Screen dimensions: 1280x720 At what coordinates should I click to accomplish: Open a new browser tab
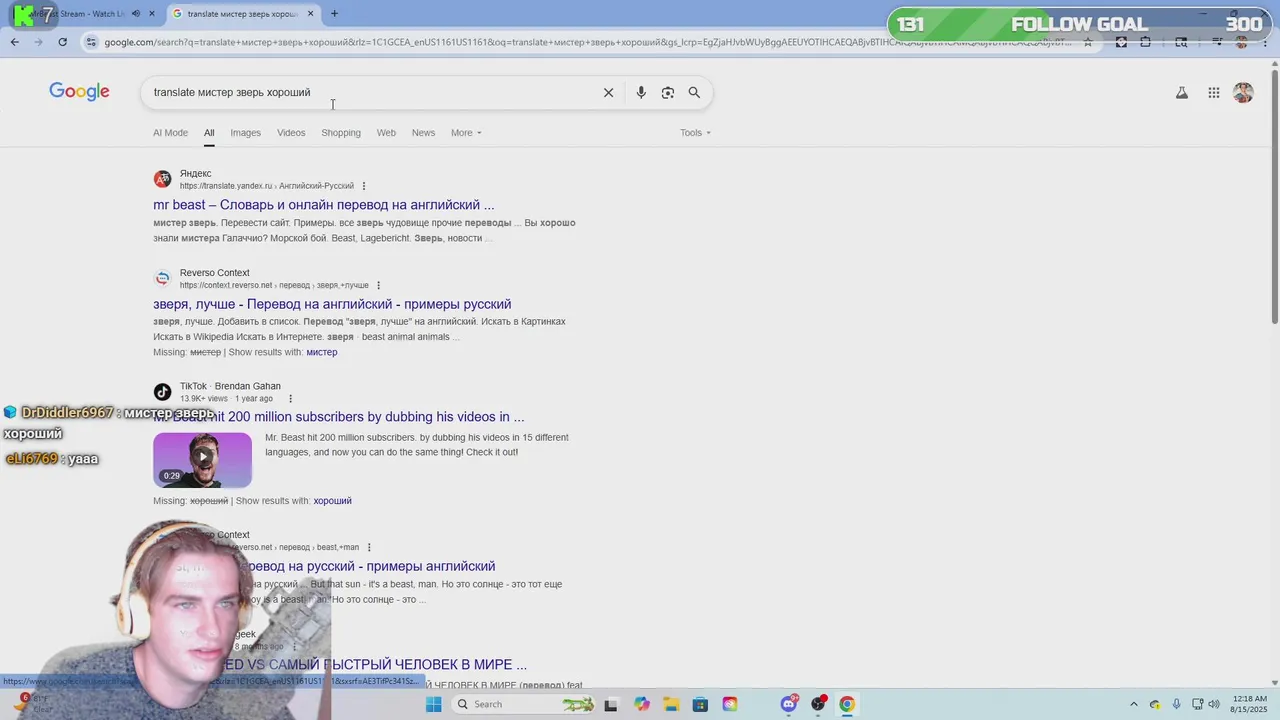pos(334,14)
